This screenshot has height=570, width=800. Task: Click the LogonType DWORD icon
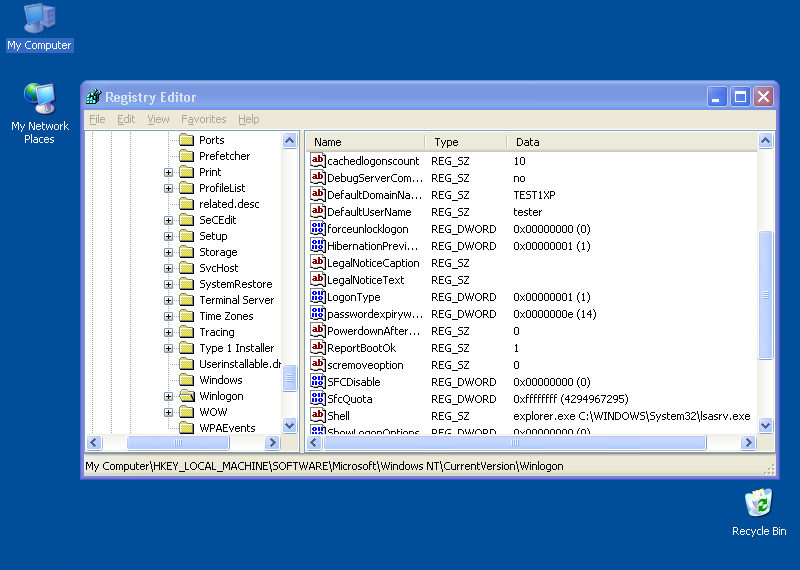point(317,296)
